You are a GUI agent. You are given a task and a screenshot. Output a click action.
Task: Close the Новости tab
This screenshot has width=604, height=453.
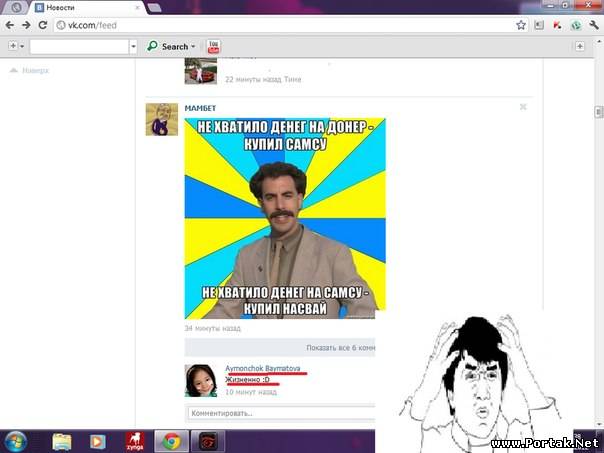pos(138,8)
